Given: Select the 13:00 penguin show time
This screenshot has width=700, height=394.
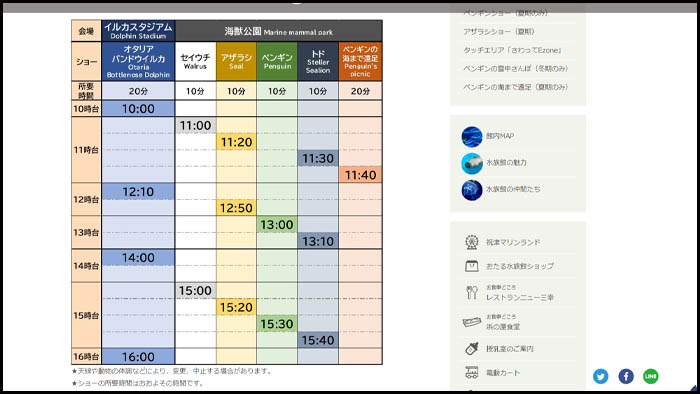Looking at the screenshot, I should 277,224.
